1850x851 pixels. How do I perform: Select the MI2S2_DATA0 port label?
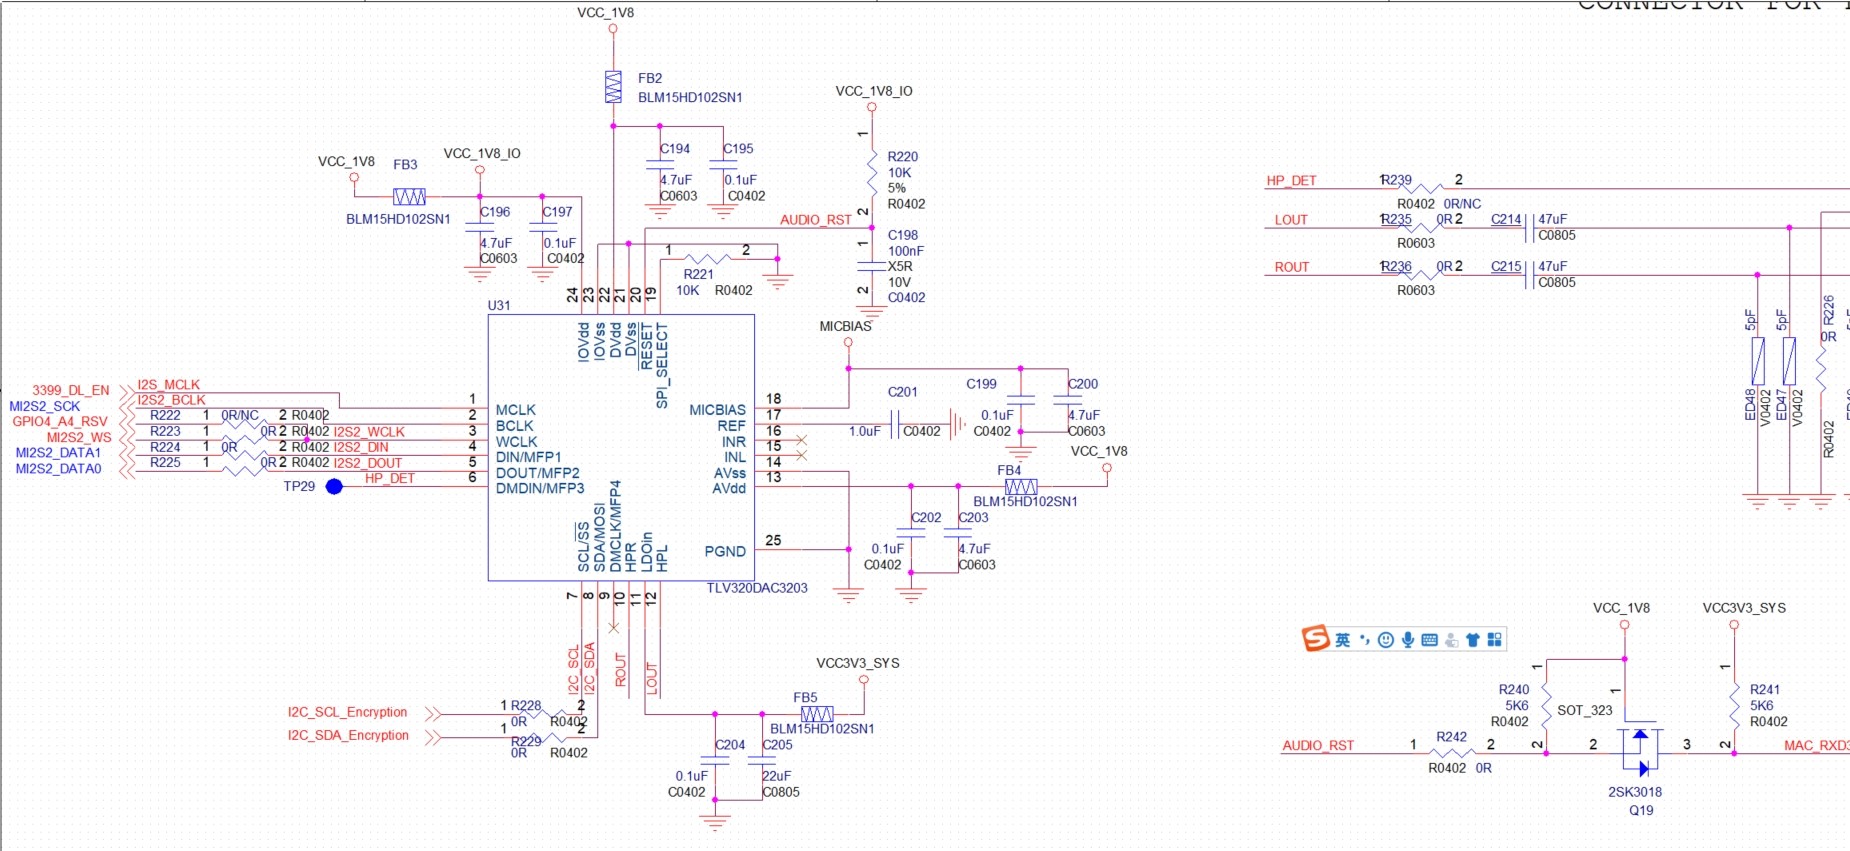58,468
